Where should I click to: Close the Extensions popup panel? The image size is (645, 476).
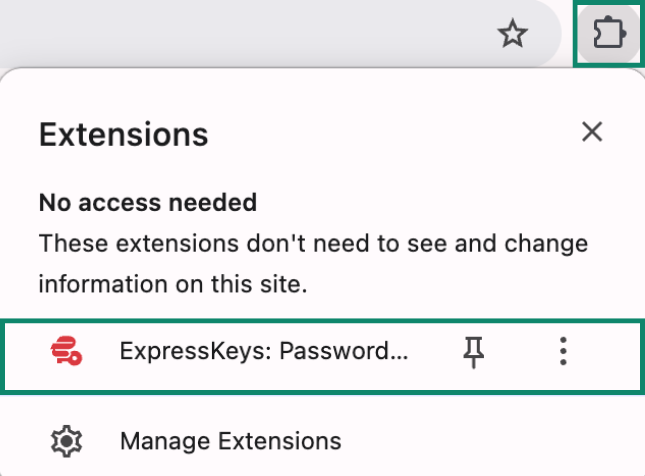[592, 132]
